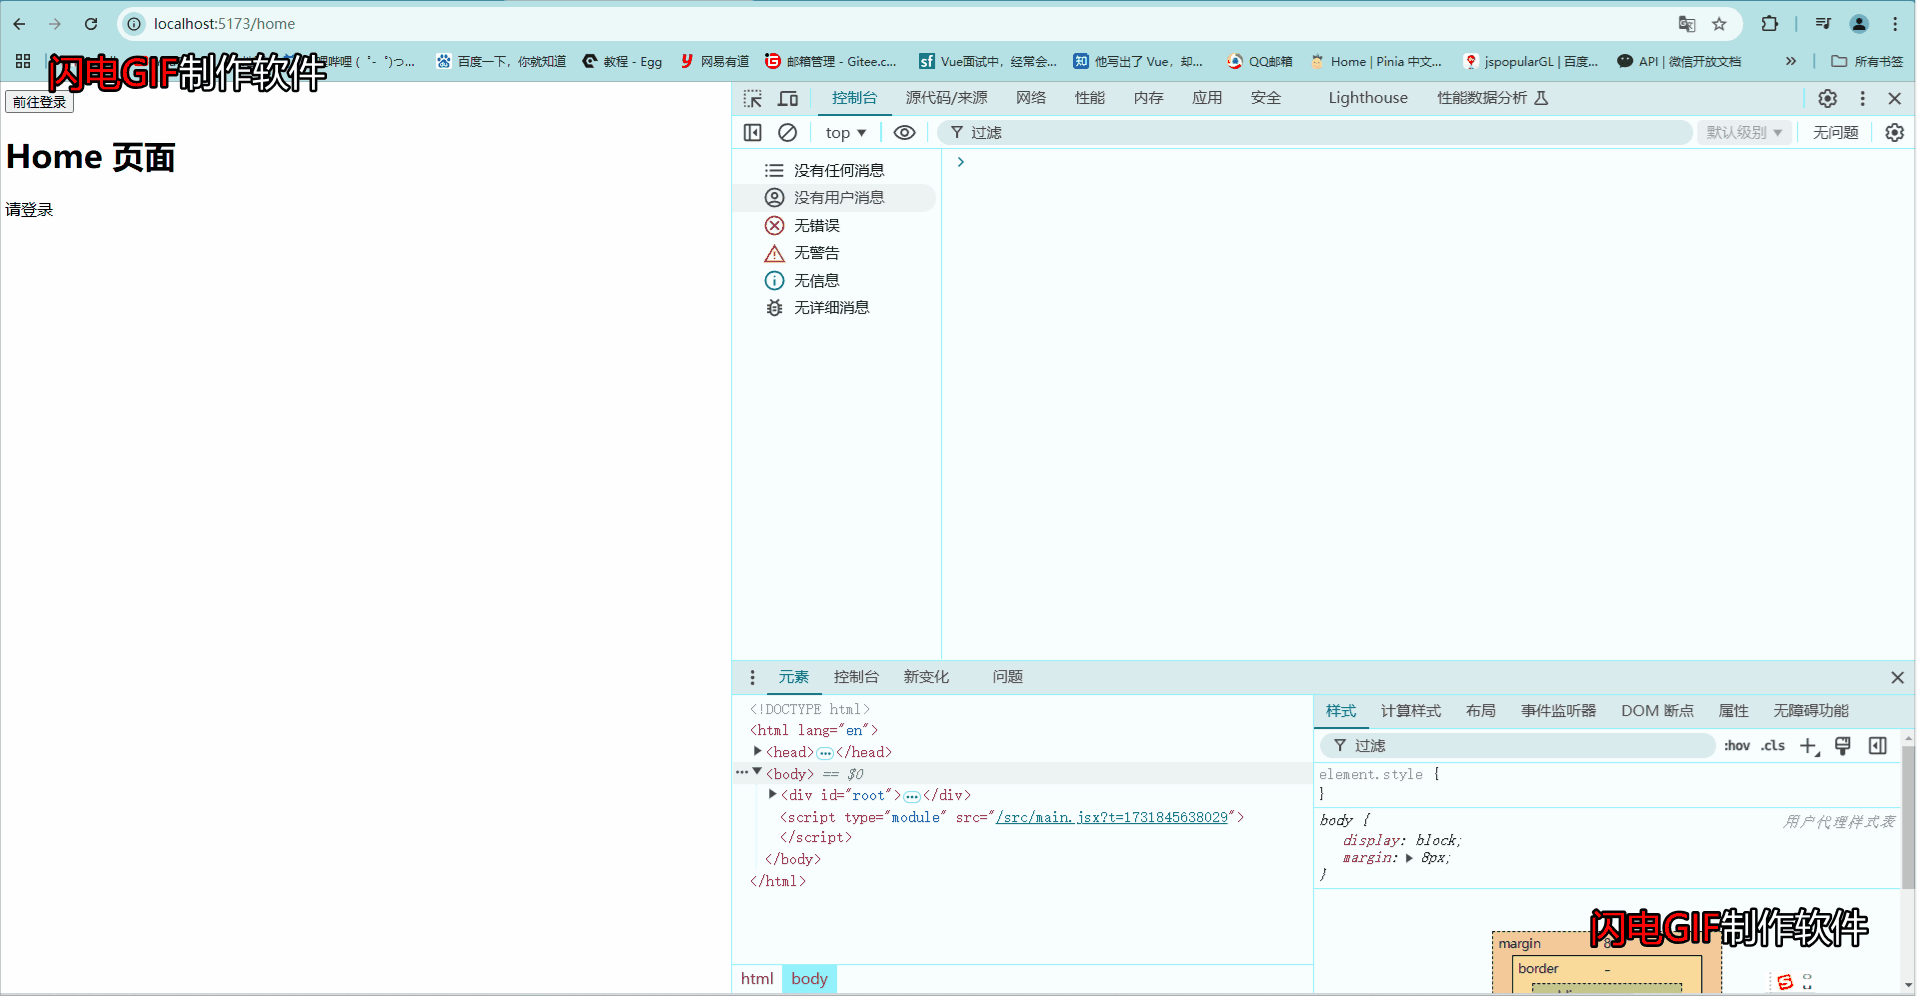Image resolution: width=1917 pixels, height=996 pixels.
Task: Create a live expression with the eye icon
Action: [x=904, y=132]
